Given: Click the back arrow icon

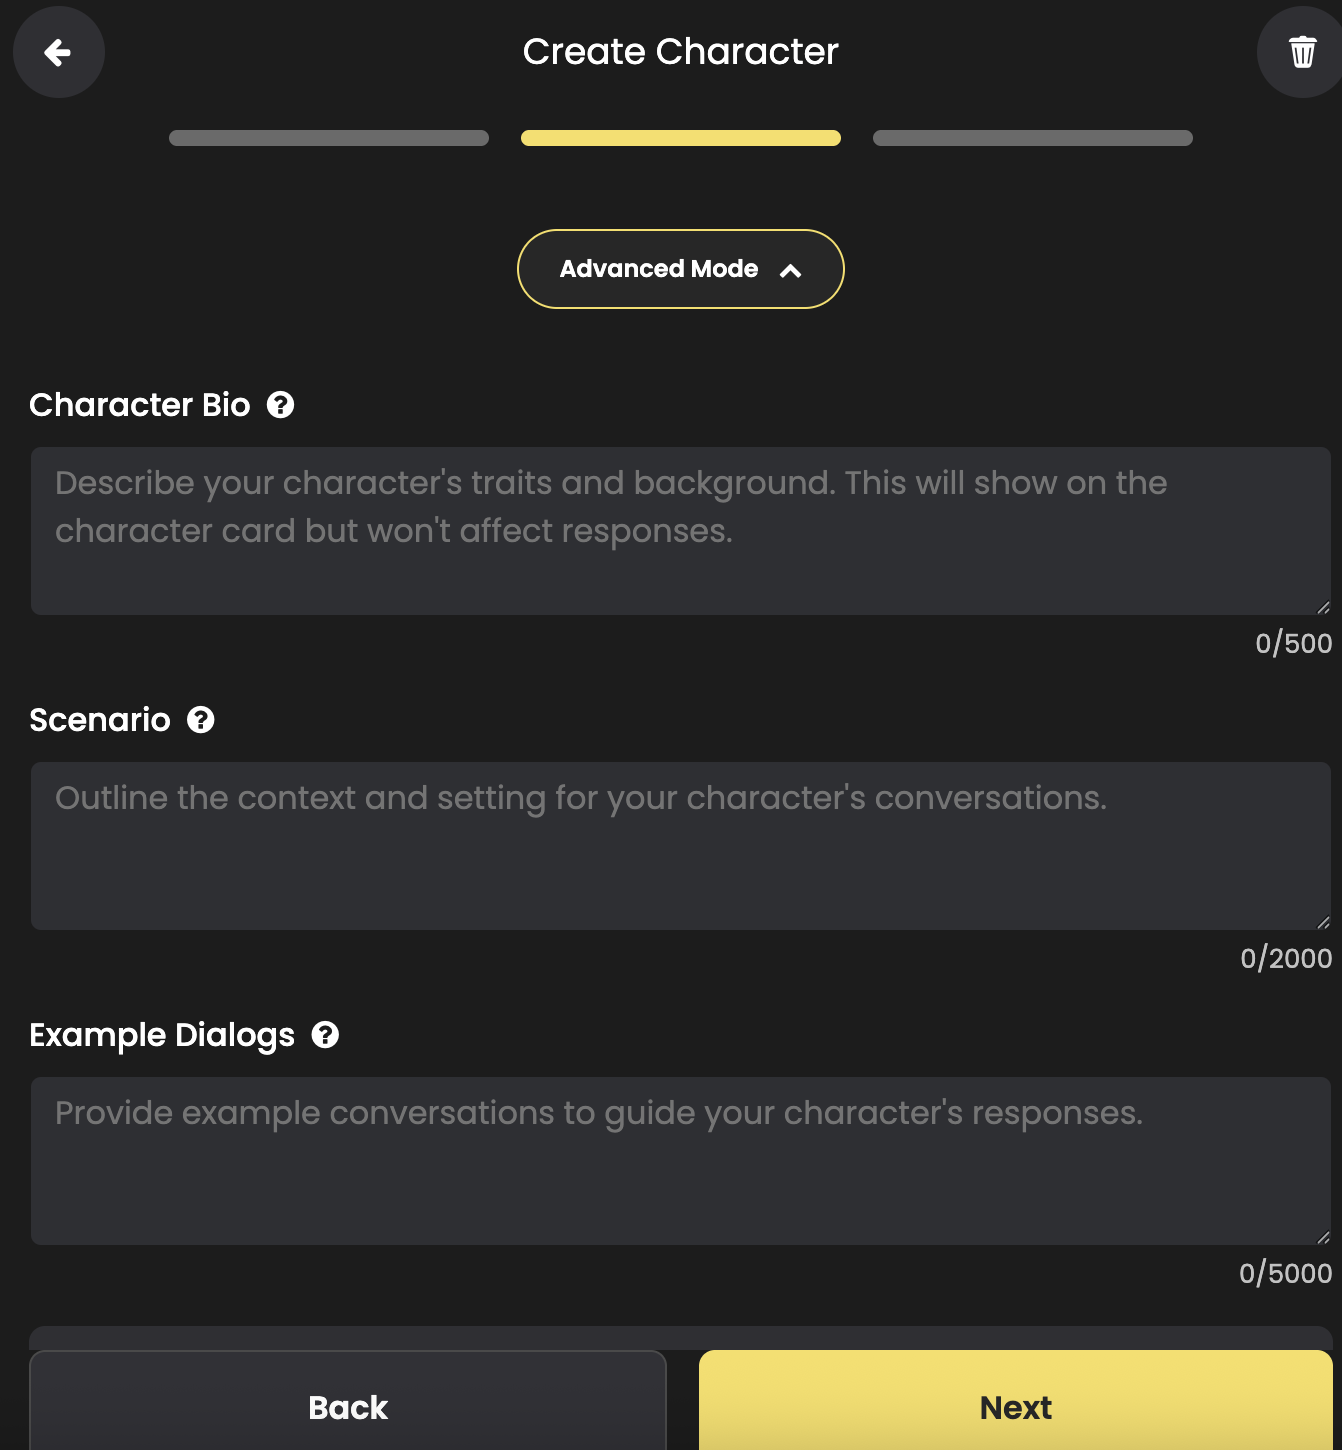Looking at the screenshot, I should (x=58, y=52).
